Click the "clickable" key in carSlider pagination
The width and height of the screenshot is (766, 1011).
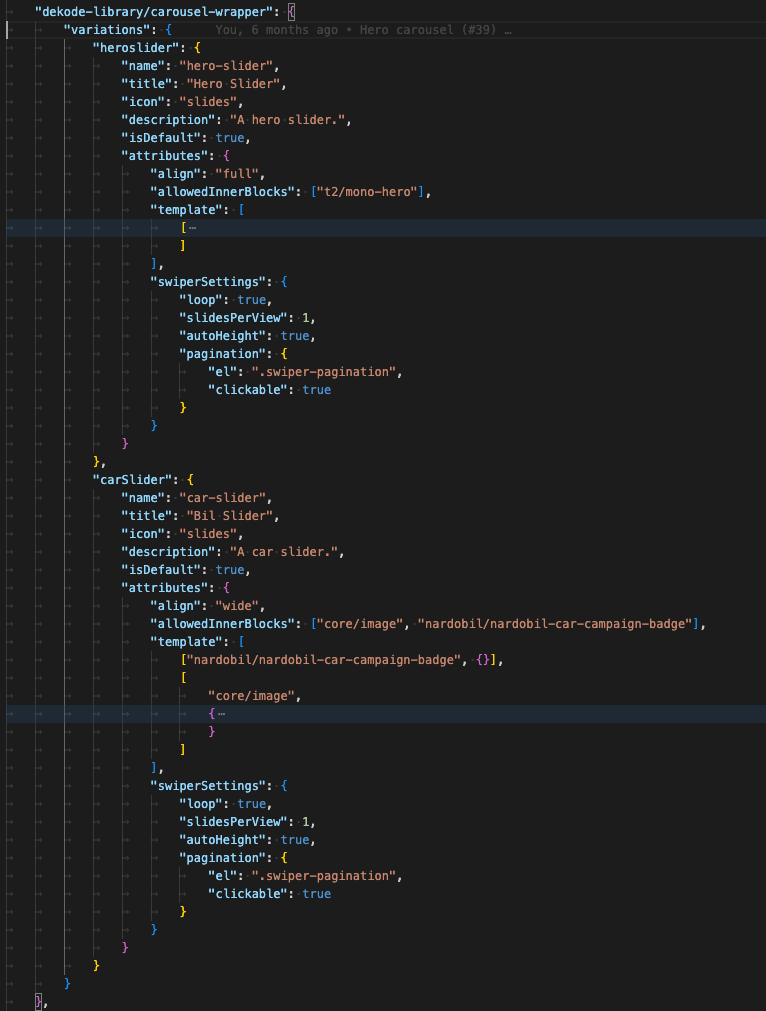click(x=250, y=894)
